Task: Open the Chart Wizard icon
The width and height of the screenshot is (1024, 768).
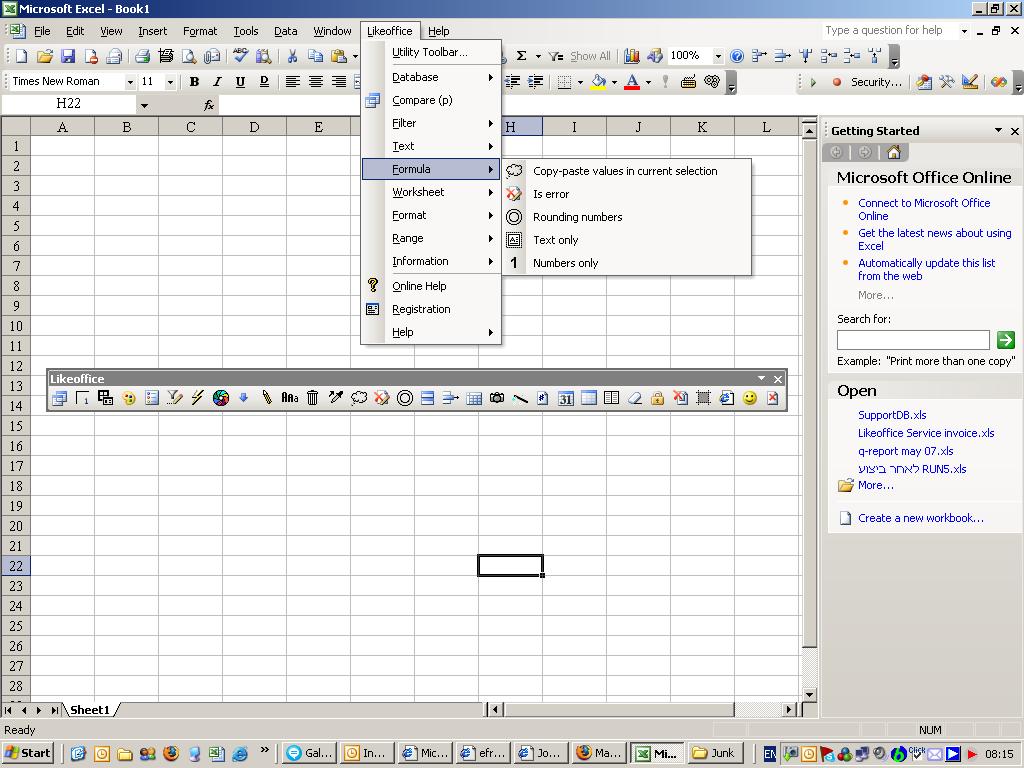Action: 632,56
